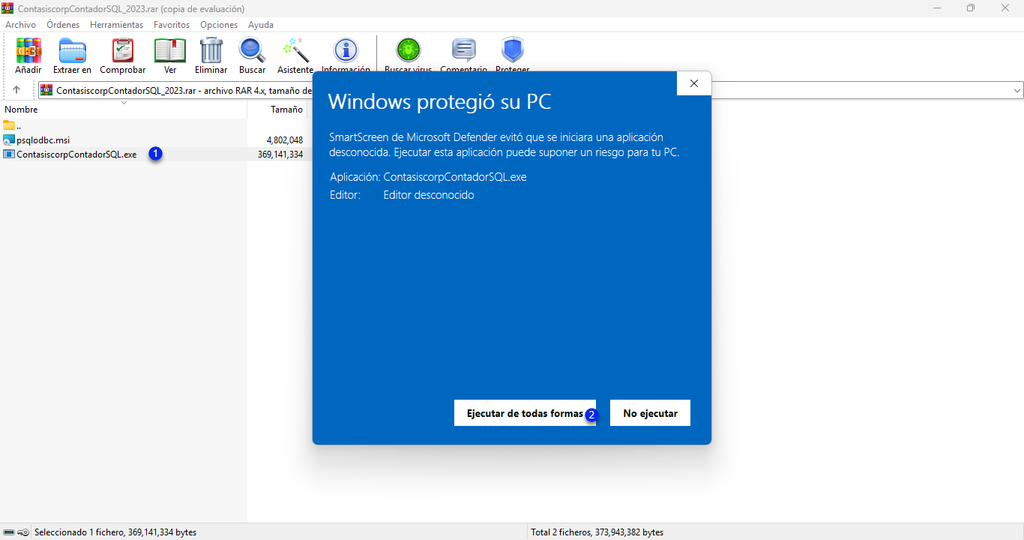Click the Eliminar trash icon

coord(211,51)
